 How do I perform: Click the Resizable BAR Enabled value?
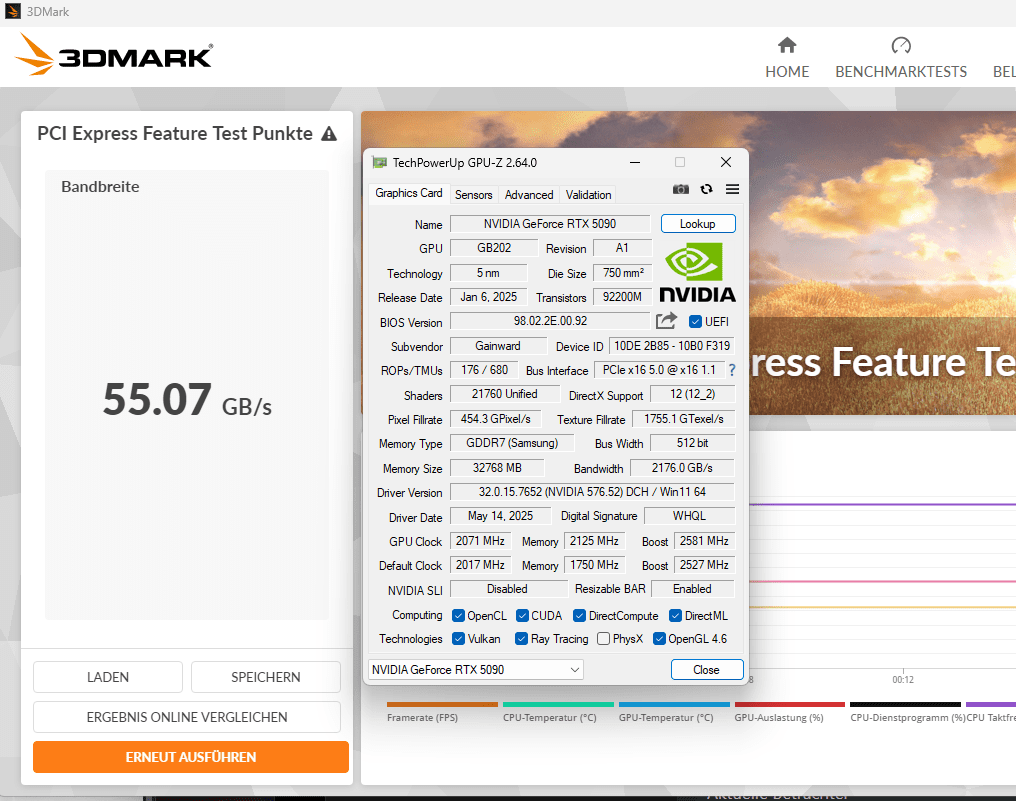pos(692,588)
